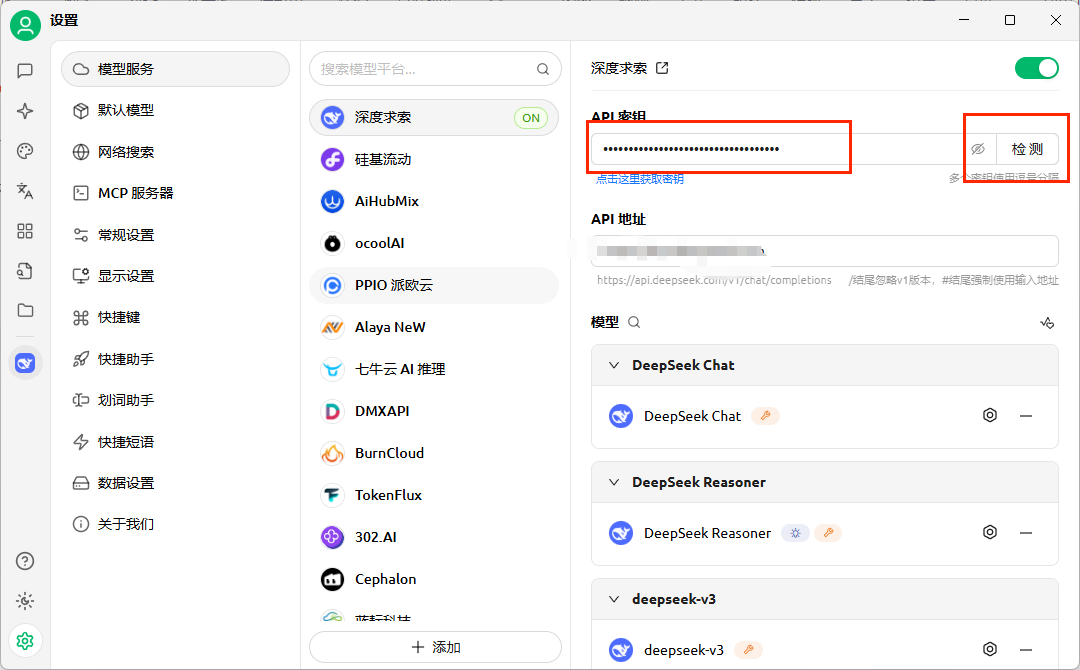This screenshot has width=1080, height=670.
Task: Select 默认模型 in settings menu
Action: (x=176, y=110)
